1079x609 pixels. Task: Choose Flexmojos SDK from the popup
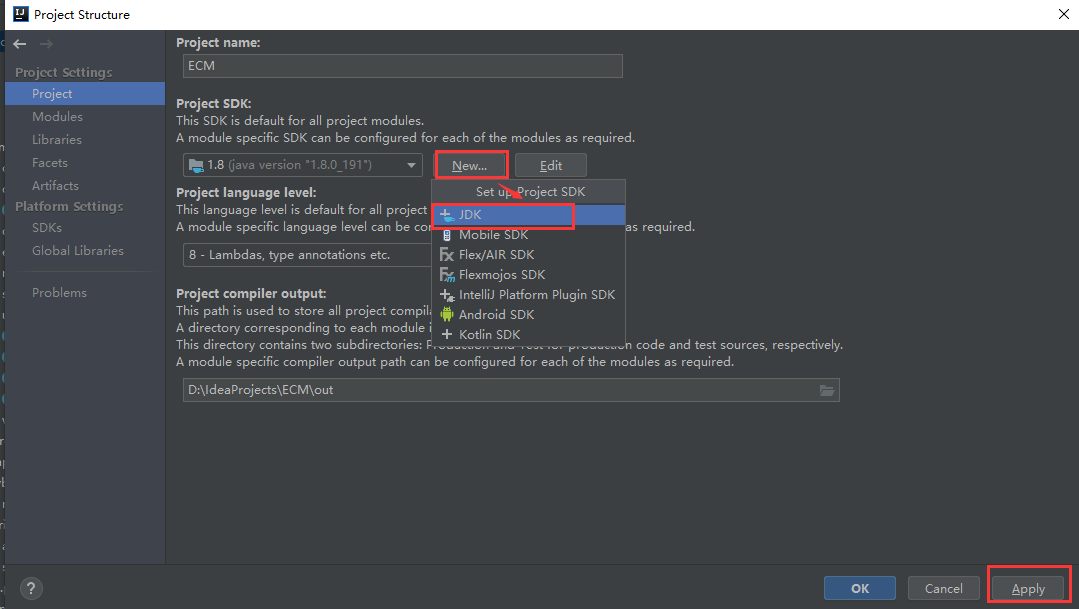pos(528,275)
